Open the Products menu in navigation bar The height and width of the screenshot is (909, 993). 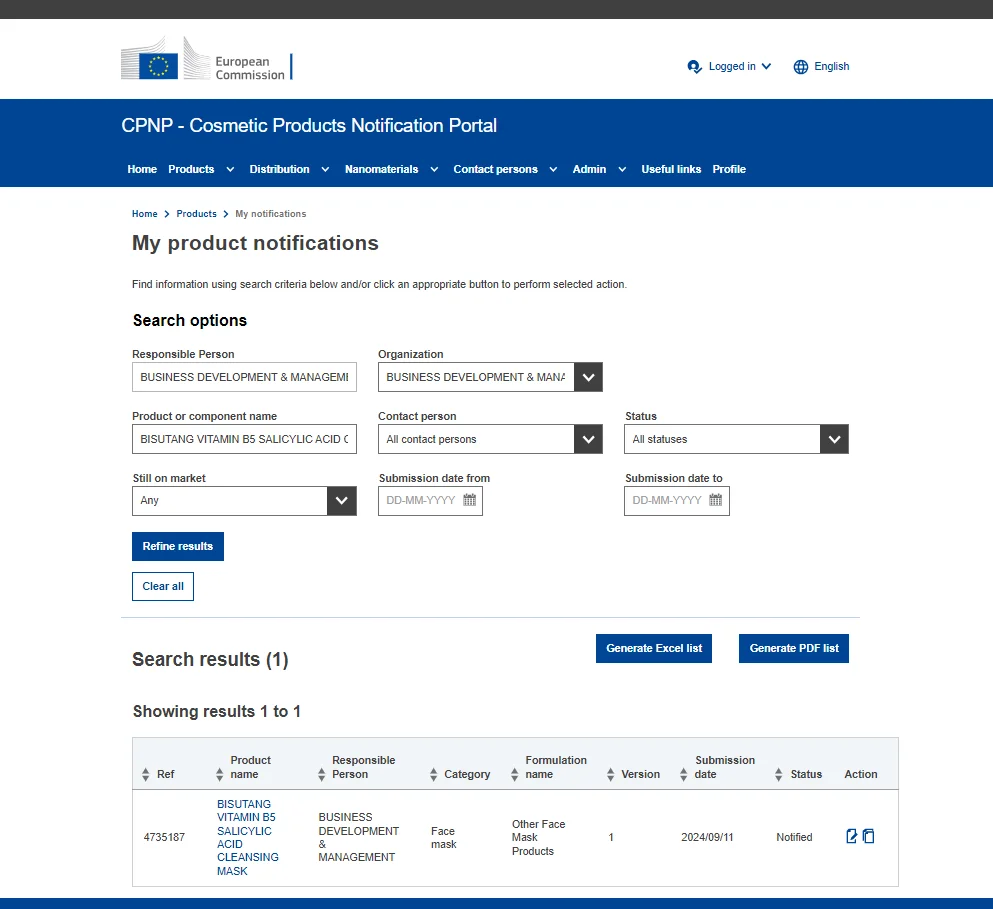pyautogui.click(x=201, y=169)
